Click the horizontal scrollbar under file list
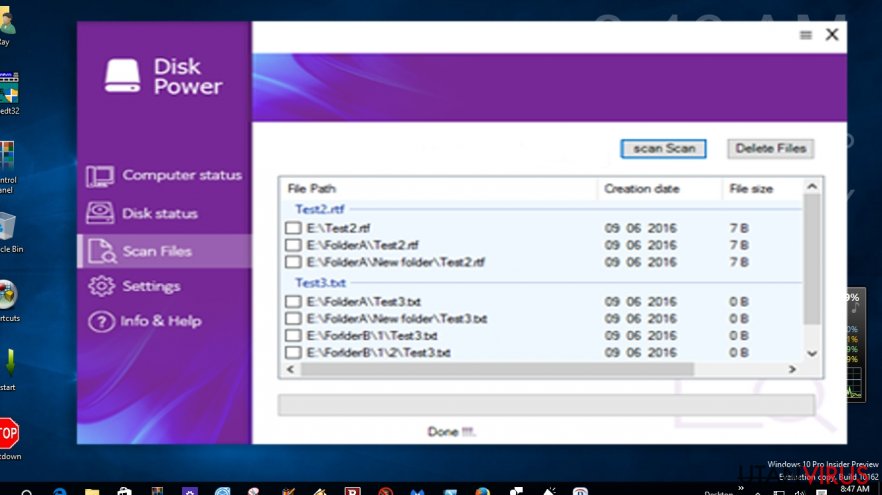The height and width of the screenshot is (495, 882). 540,369
